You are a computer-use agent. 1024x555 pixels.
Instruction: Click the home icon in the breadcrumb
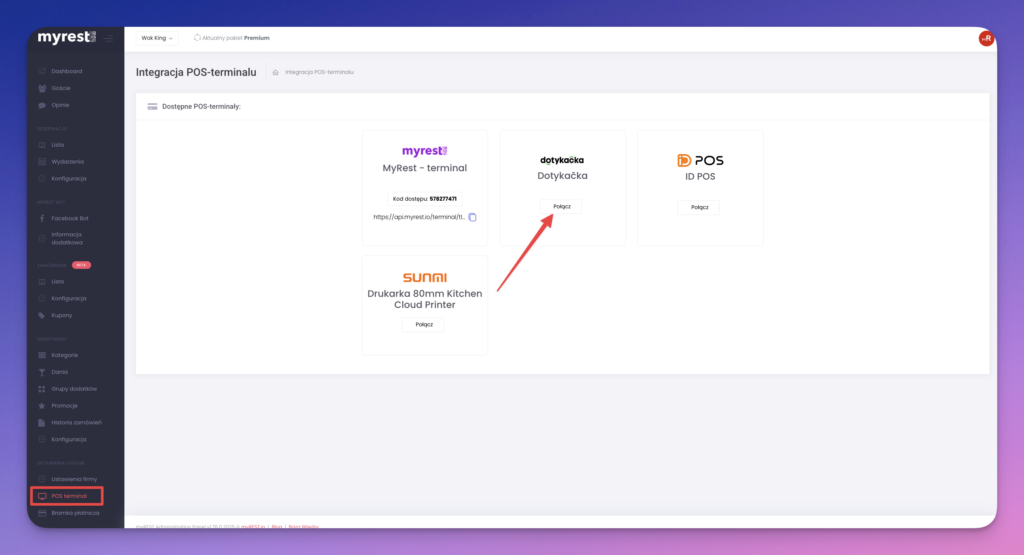pos(276,72)
